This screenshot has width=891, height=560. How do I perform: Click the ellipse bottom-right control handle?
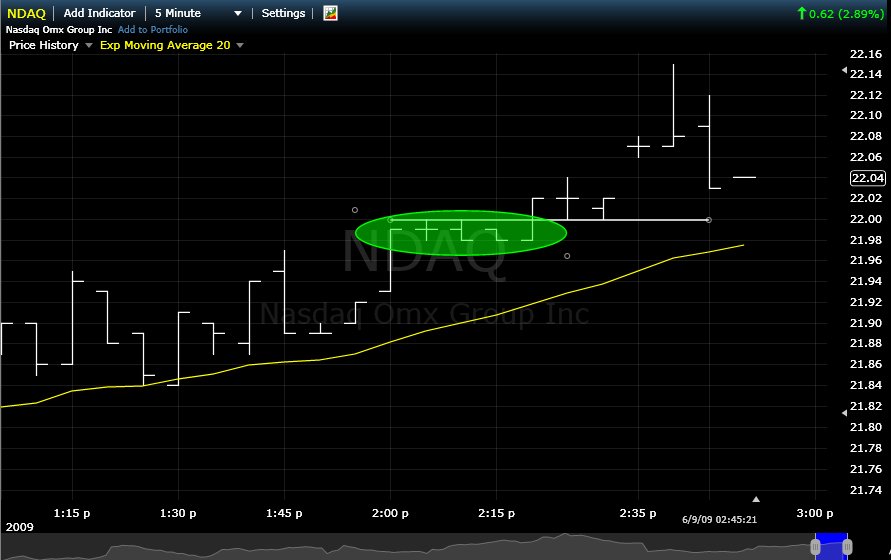tap(567, 256)
